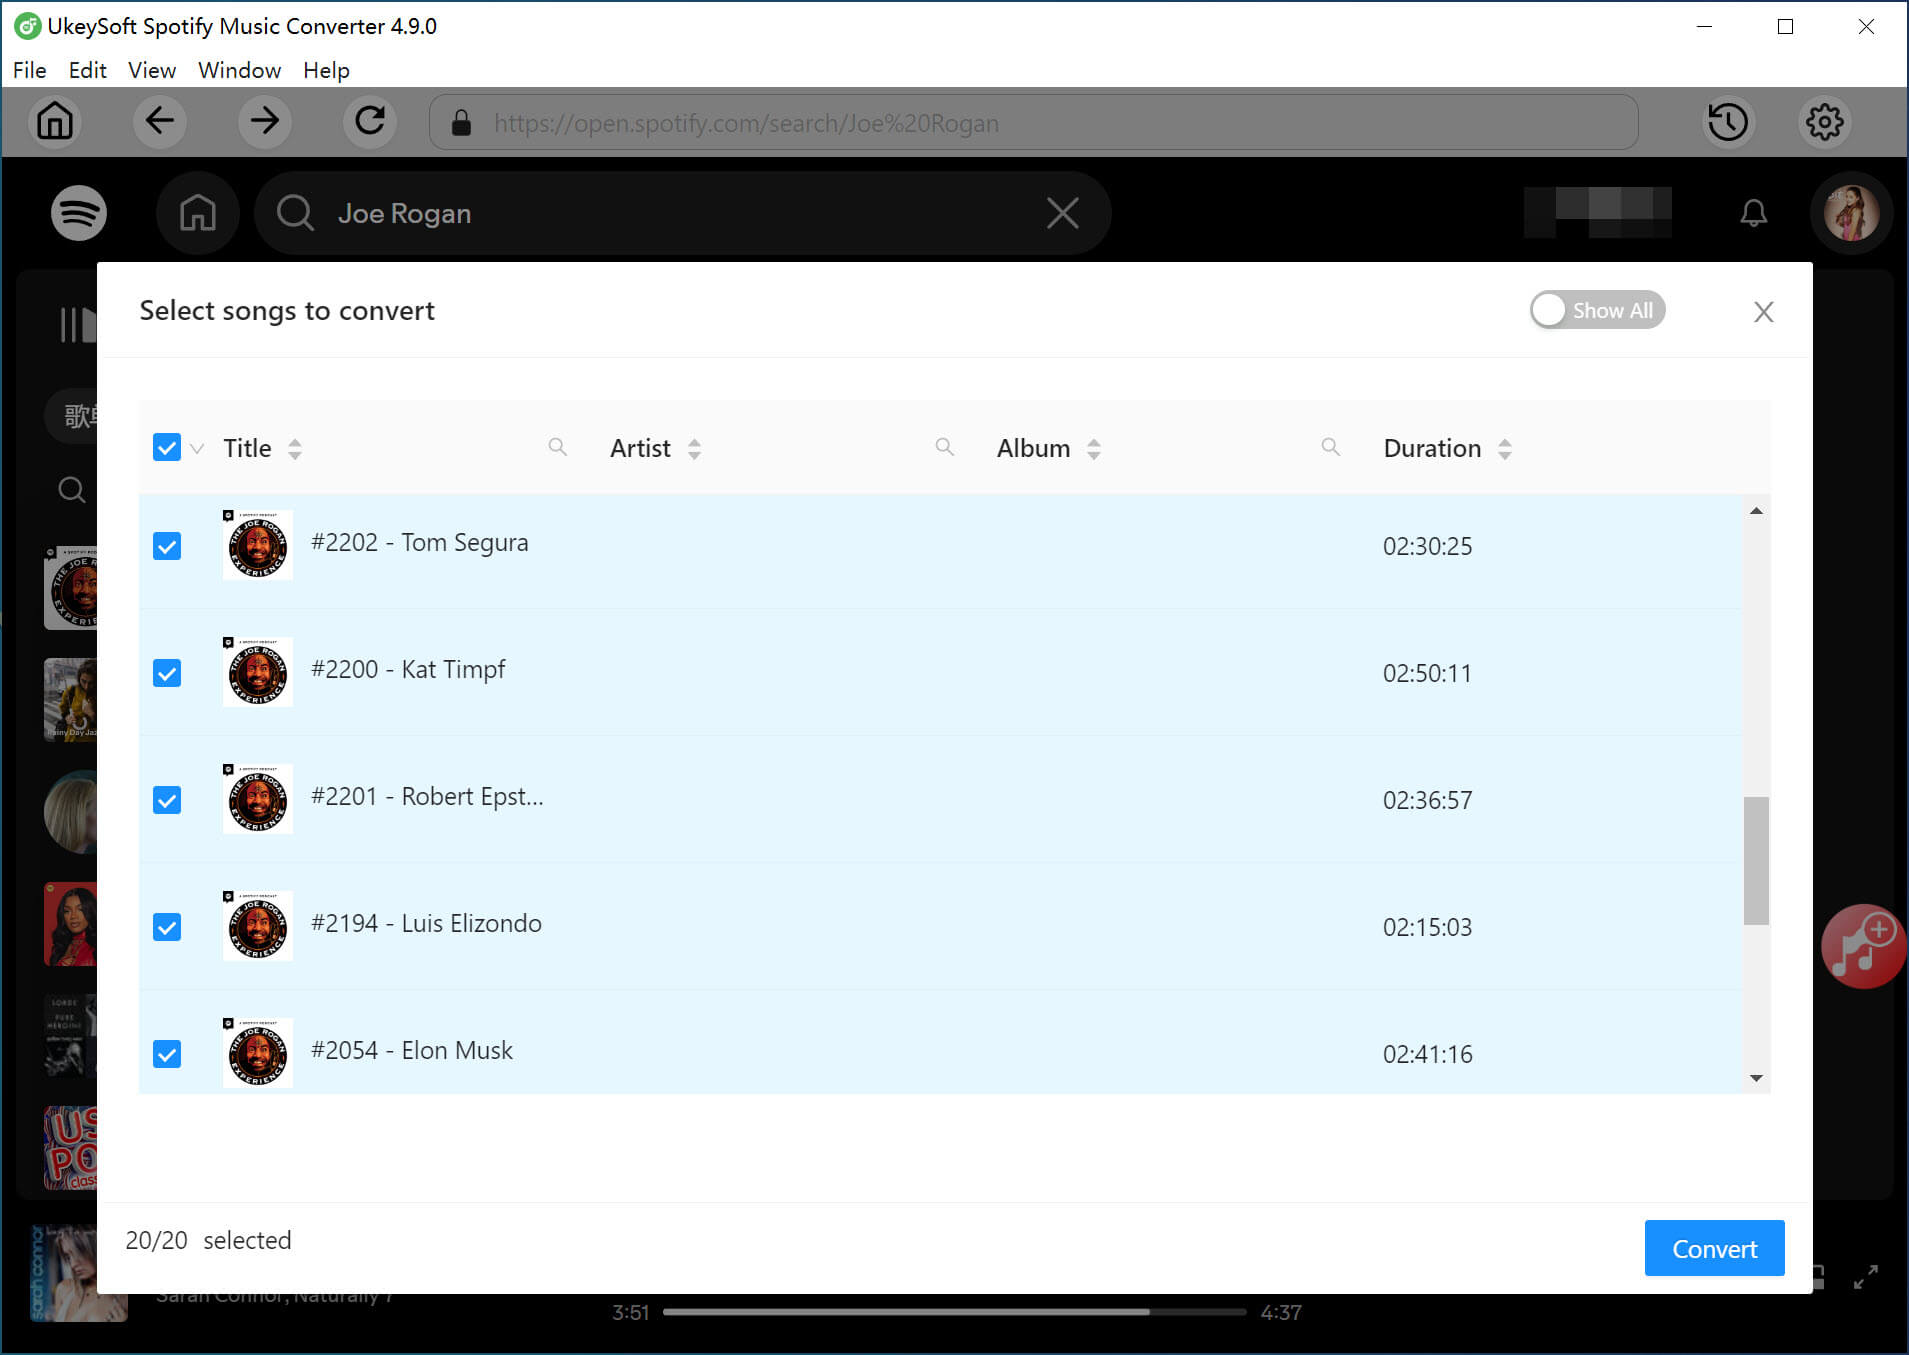This screenshot has width=1909, height=1355.
Task: Click the sidebar search magnifier icon
Action: [x=71, y=490]
